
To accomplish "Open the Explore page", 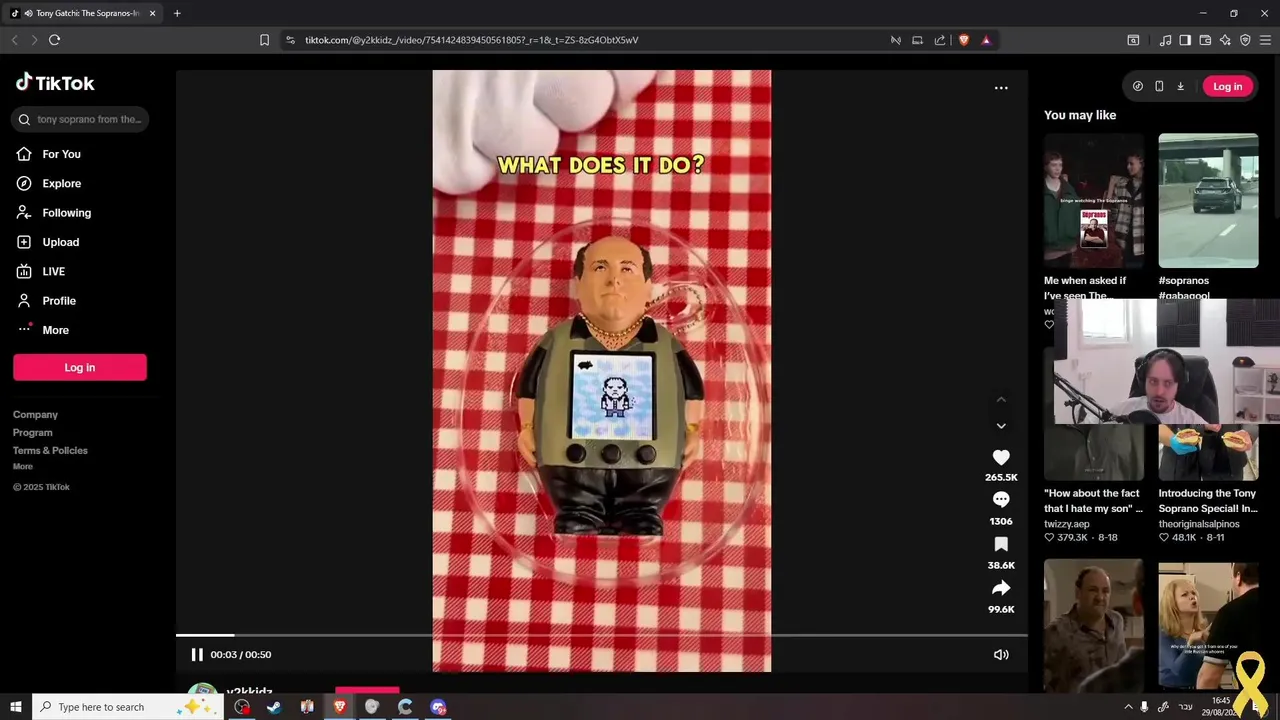I will (x=61, y=183).
